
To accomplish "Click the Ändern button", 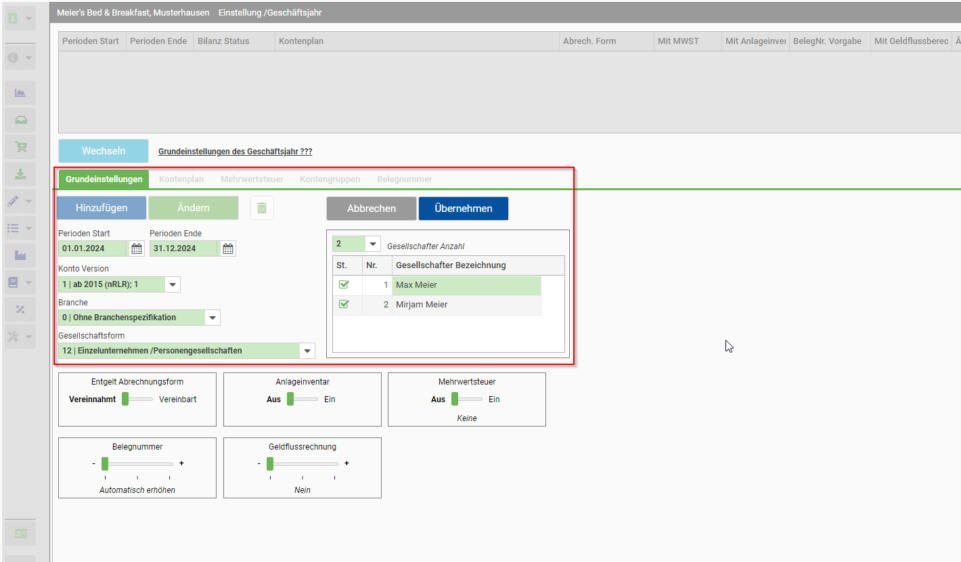I will coord(193,208).
